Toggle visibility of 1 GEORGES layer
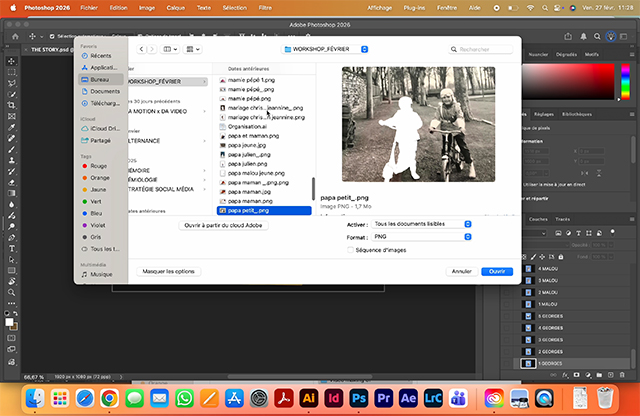The width and height of the screenshot is (640, 416). pyautogui.click(x=507, y=363)
